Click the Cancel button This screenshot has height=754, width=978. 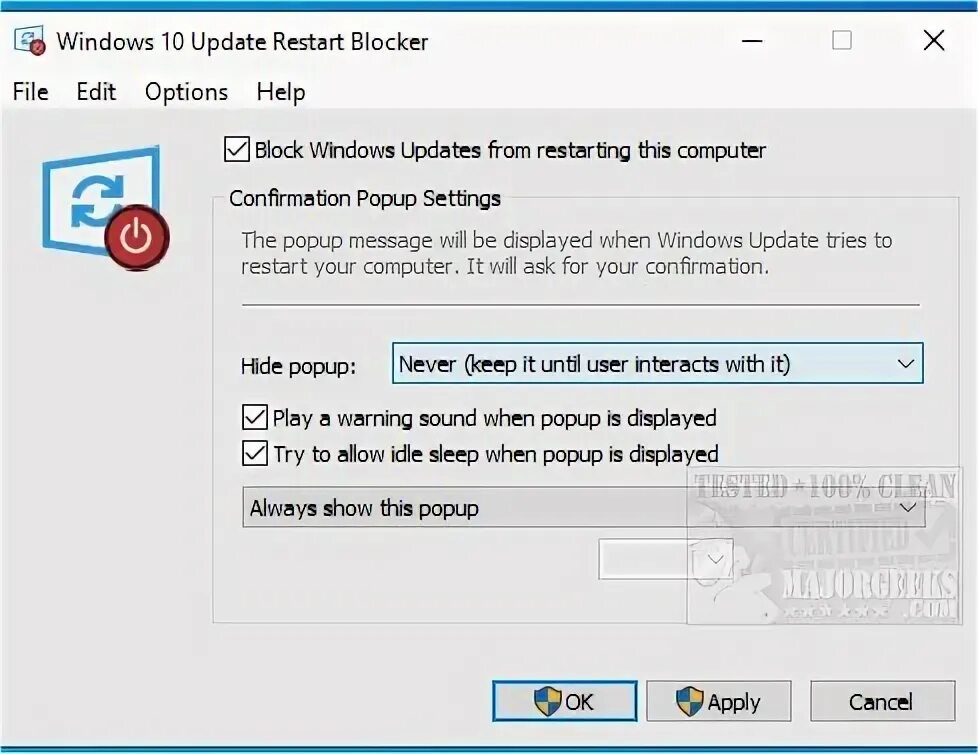coord(883,701)
